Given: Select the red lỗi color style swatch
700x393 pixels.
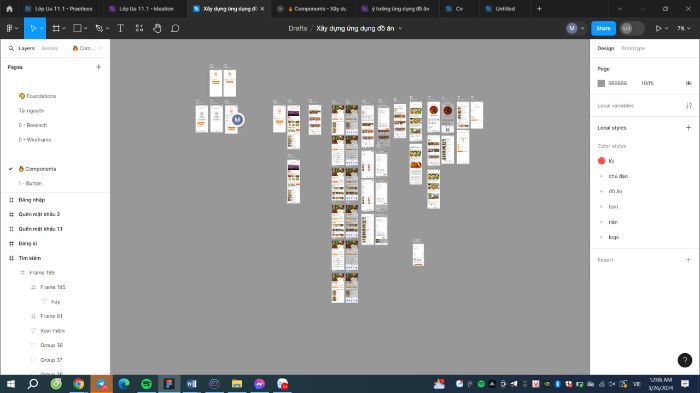Looking at the screenshot, I should [x=601, y=161].
